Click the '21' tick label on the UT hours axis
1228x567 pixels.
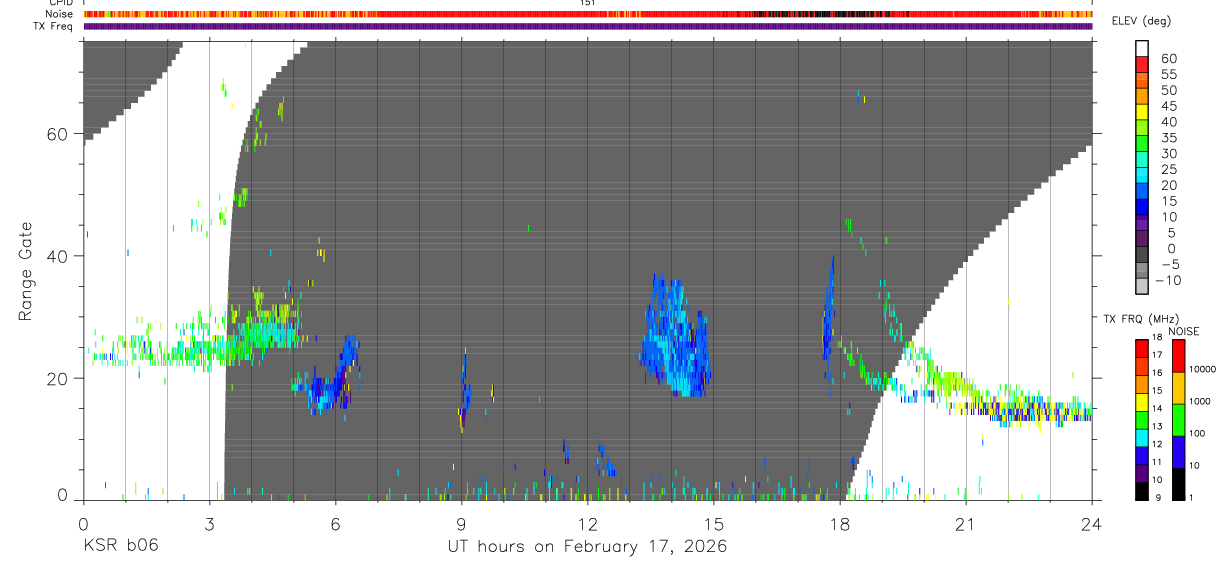coord(965,523)
